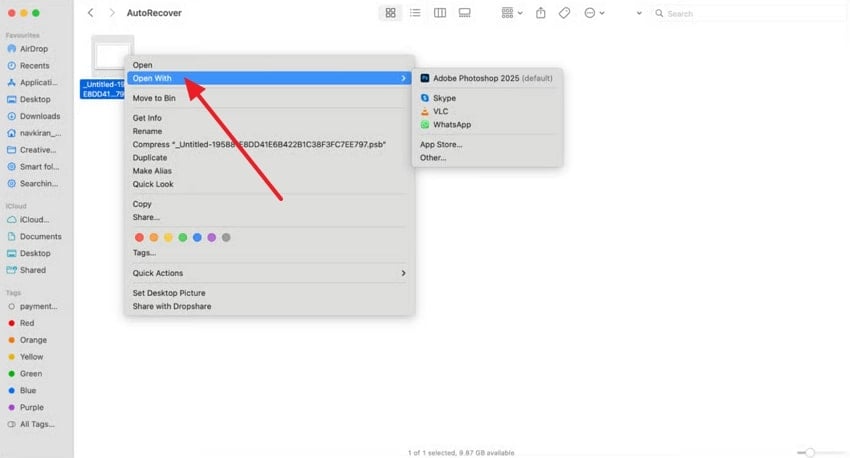Open Recents in sidebar
850x458 pixels.
36,66
